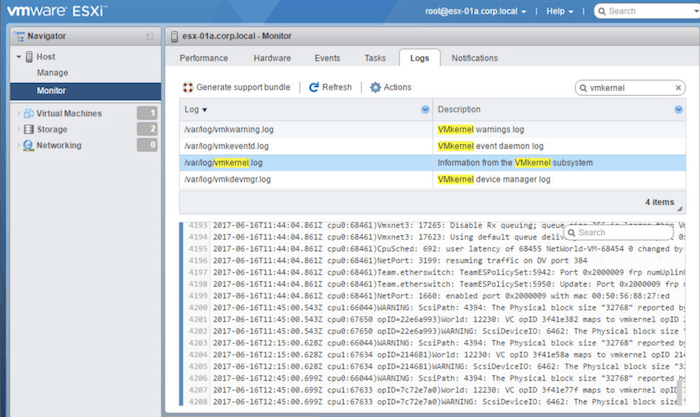Click the Actions gear icon

point(375,88)
